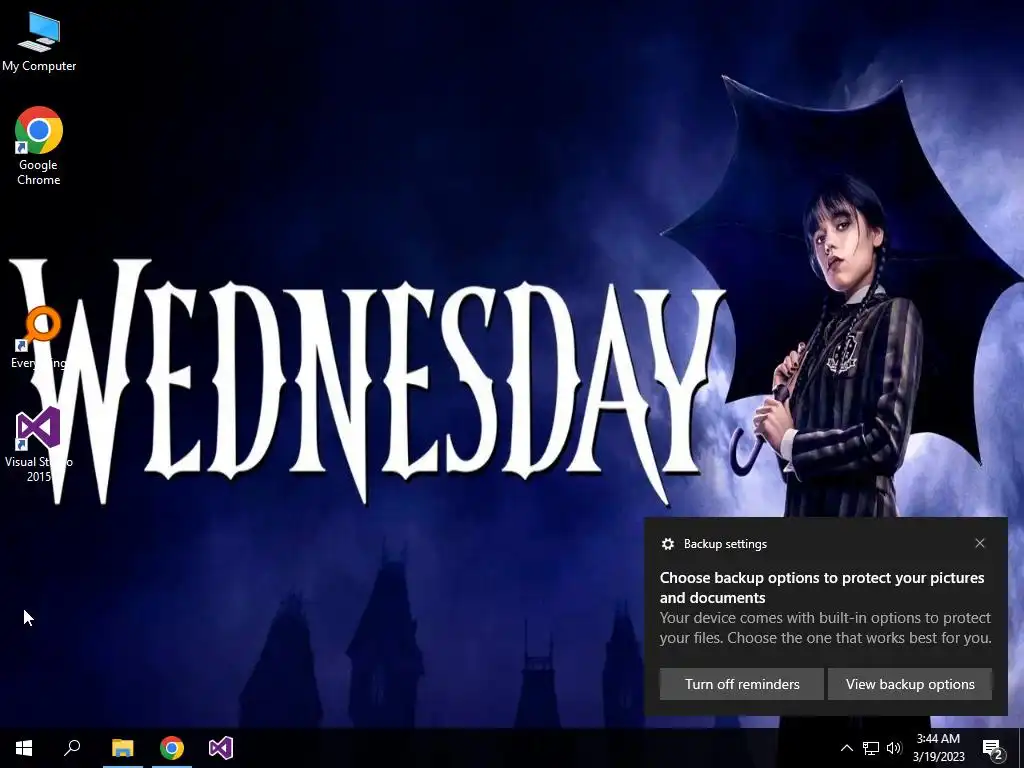This screenshot has height=768, width=1024.
Task: Open the Google Chrome desktop shortcut
Action: point(39,146)
